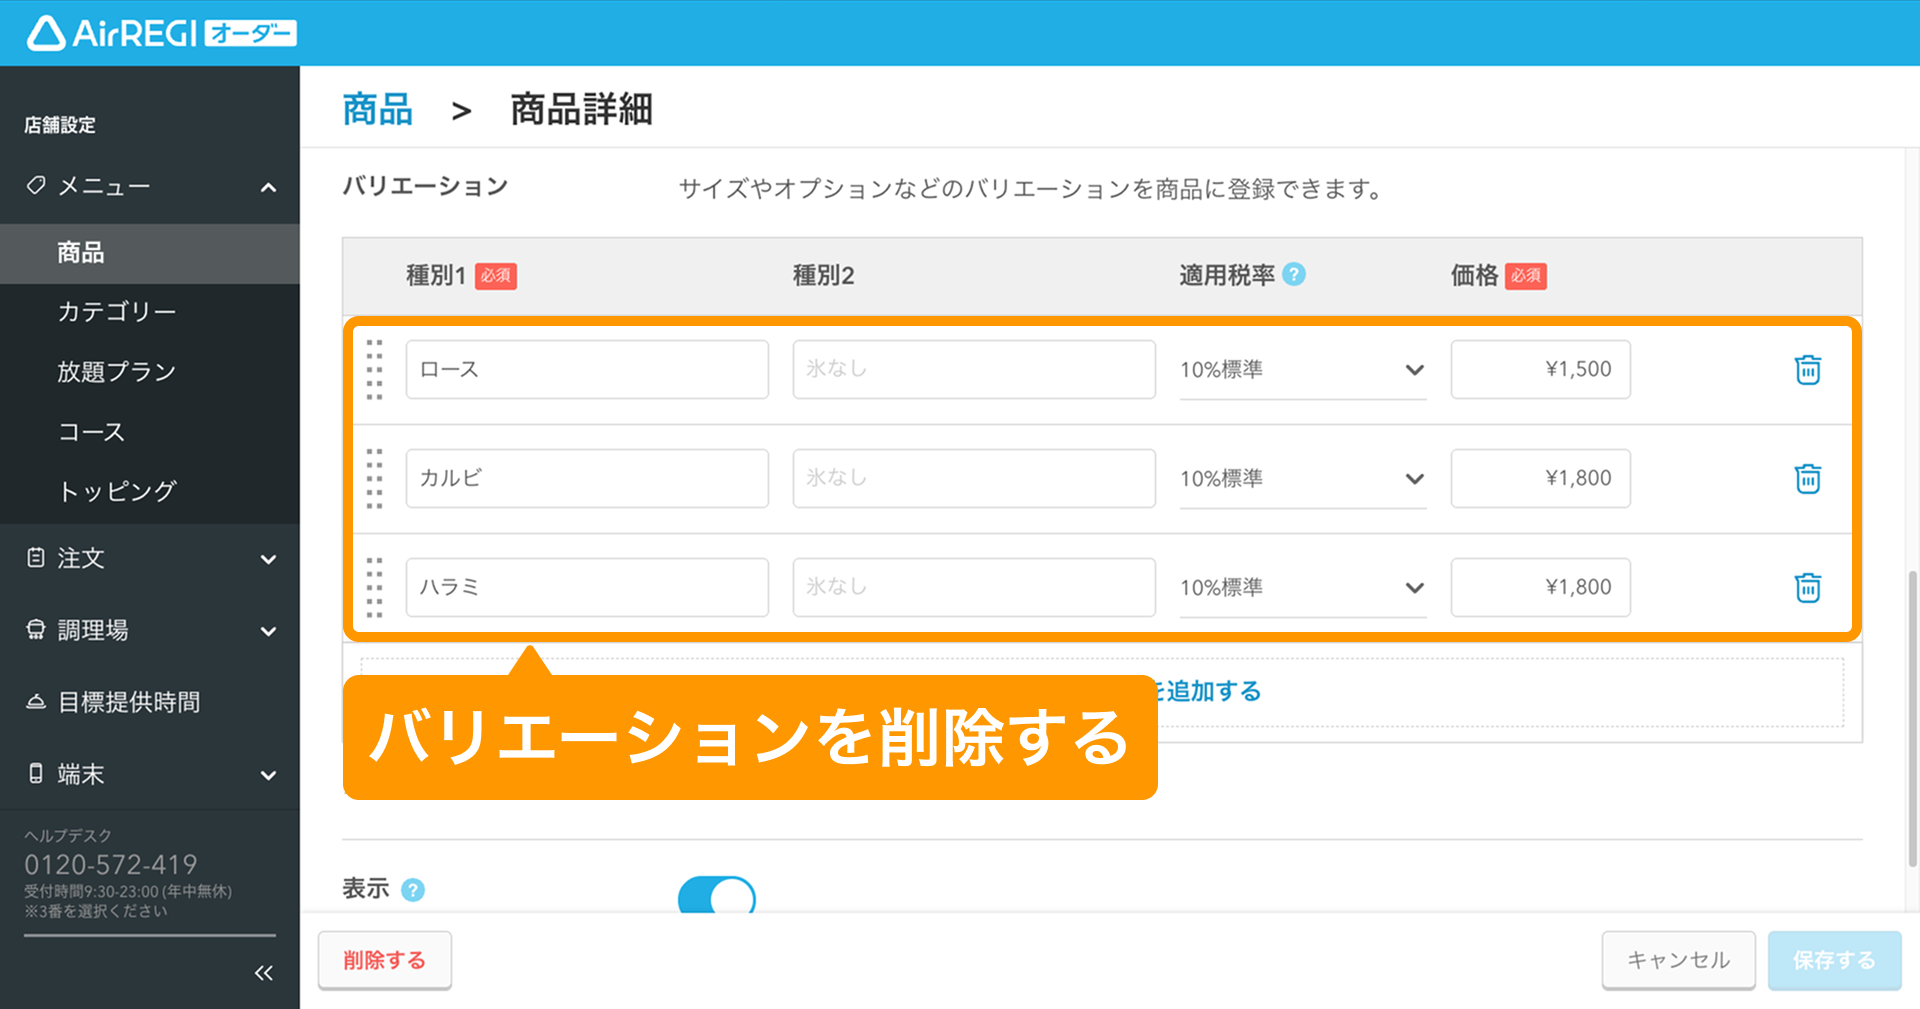
Task: Delete the ロース variation with trash icon
Action: coord(1808,370)
